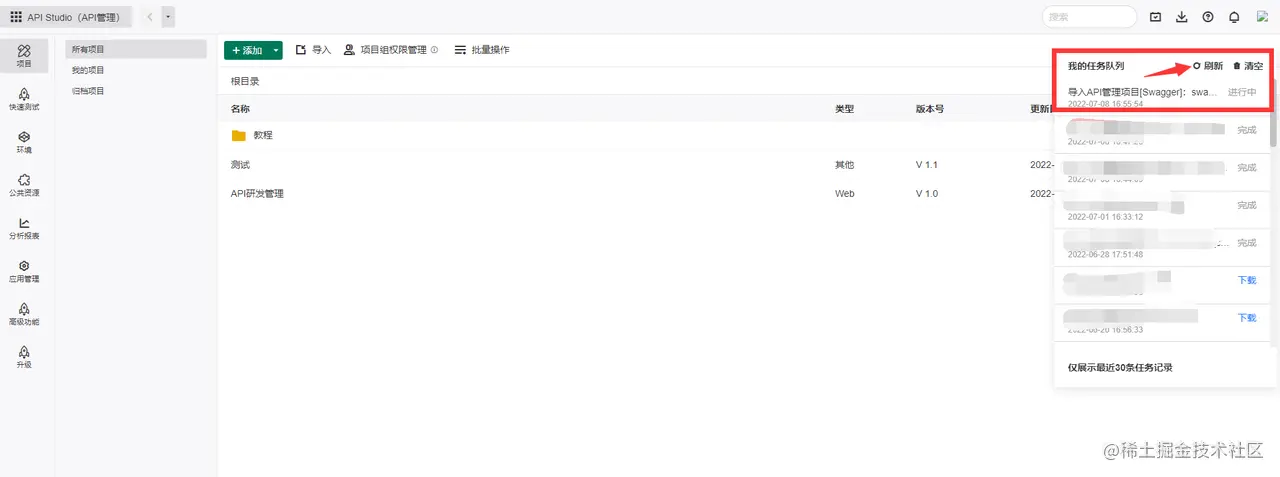Open the app grid menu icon
1280x477 pixels.
[x=16, y=17]
